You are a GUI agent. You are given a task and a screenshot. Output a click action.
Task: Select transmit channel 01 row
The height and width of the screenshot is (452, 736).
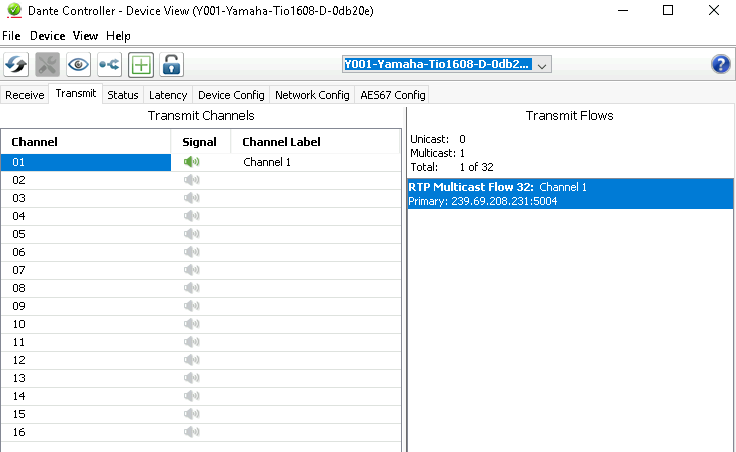click(201, 162)
